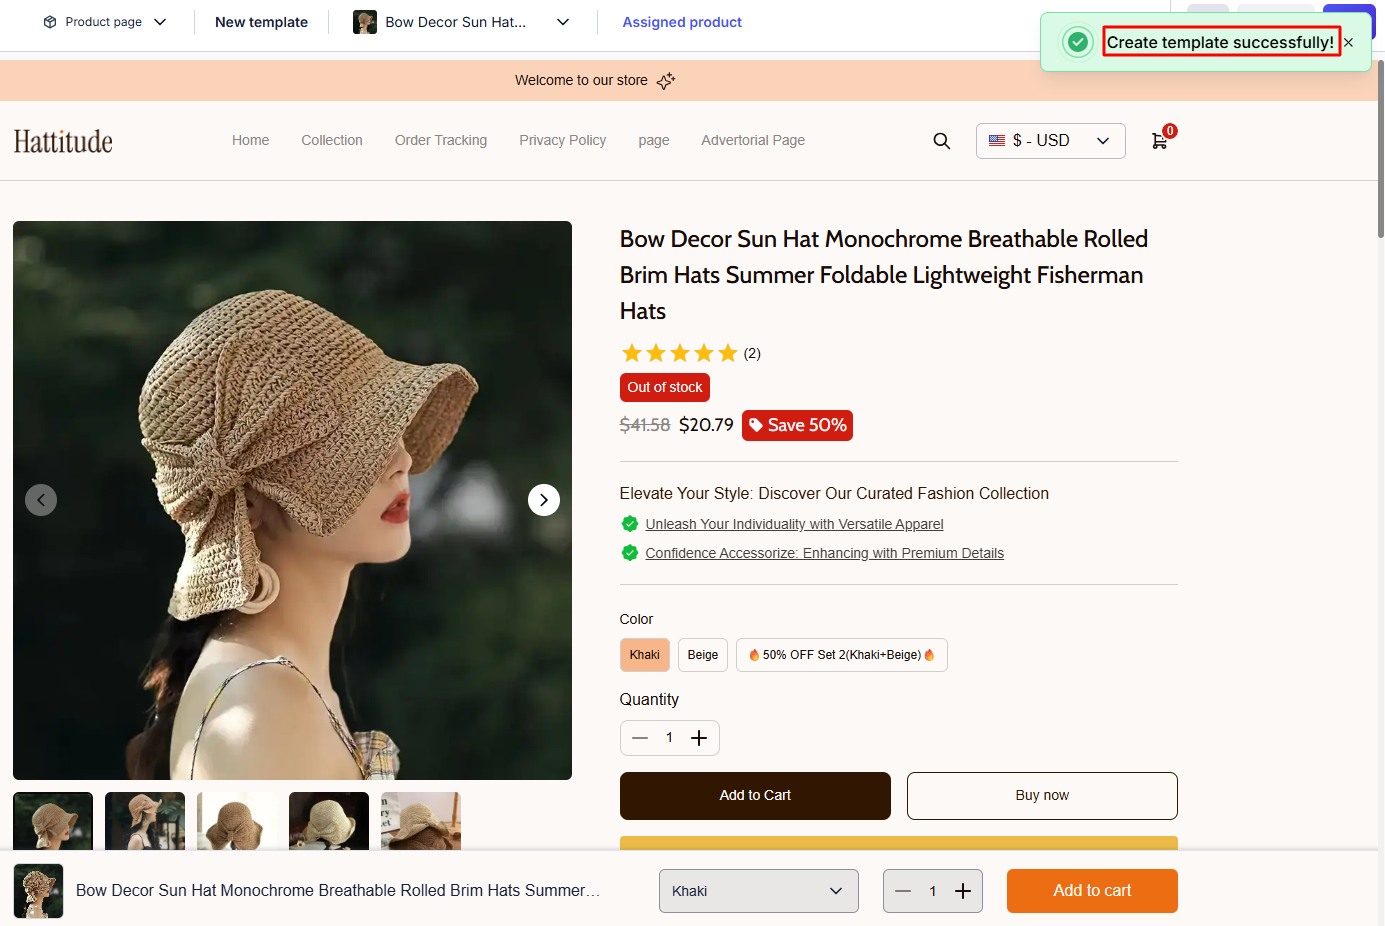Increase quantity with main plus icon
Image resolution: width=1385 pixels, height=926 pixels.
699,738
